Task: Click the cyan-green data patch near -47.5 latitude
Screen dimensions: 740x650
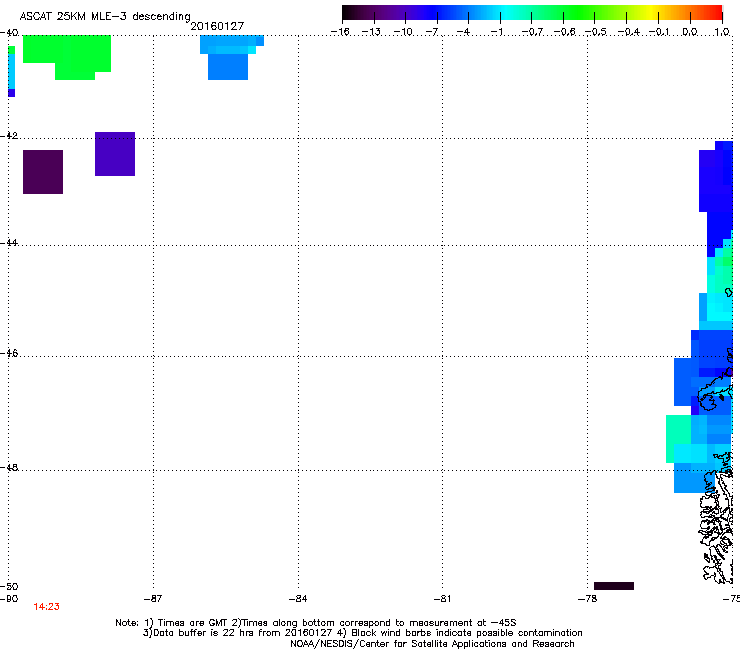Action: [678, 439]
